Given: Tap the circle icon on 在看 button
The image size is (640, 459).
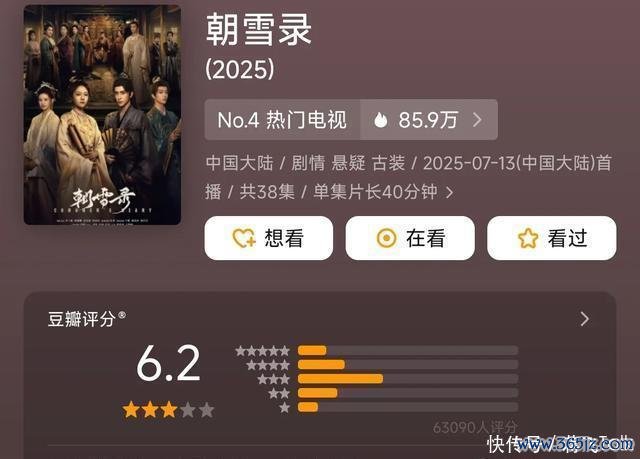Looking at the screenshot, I should [x=386, y=238].
